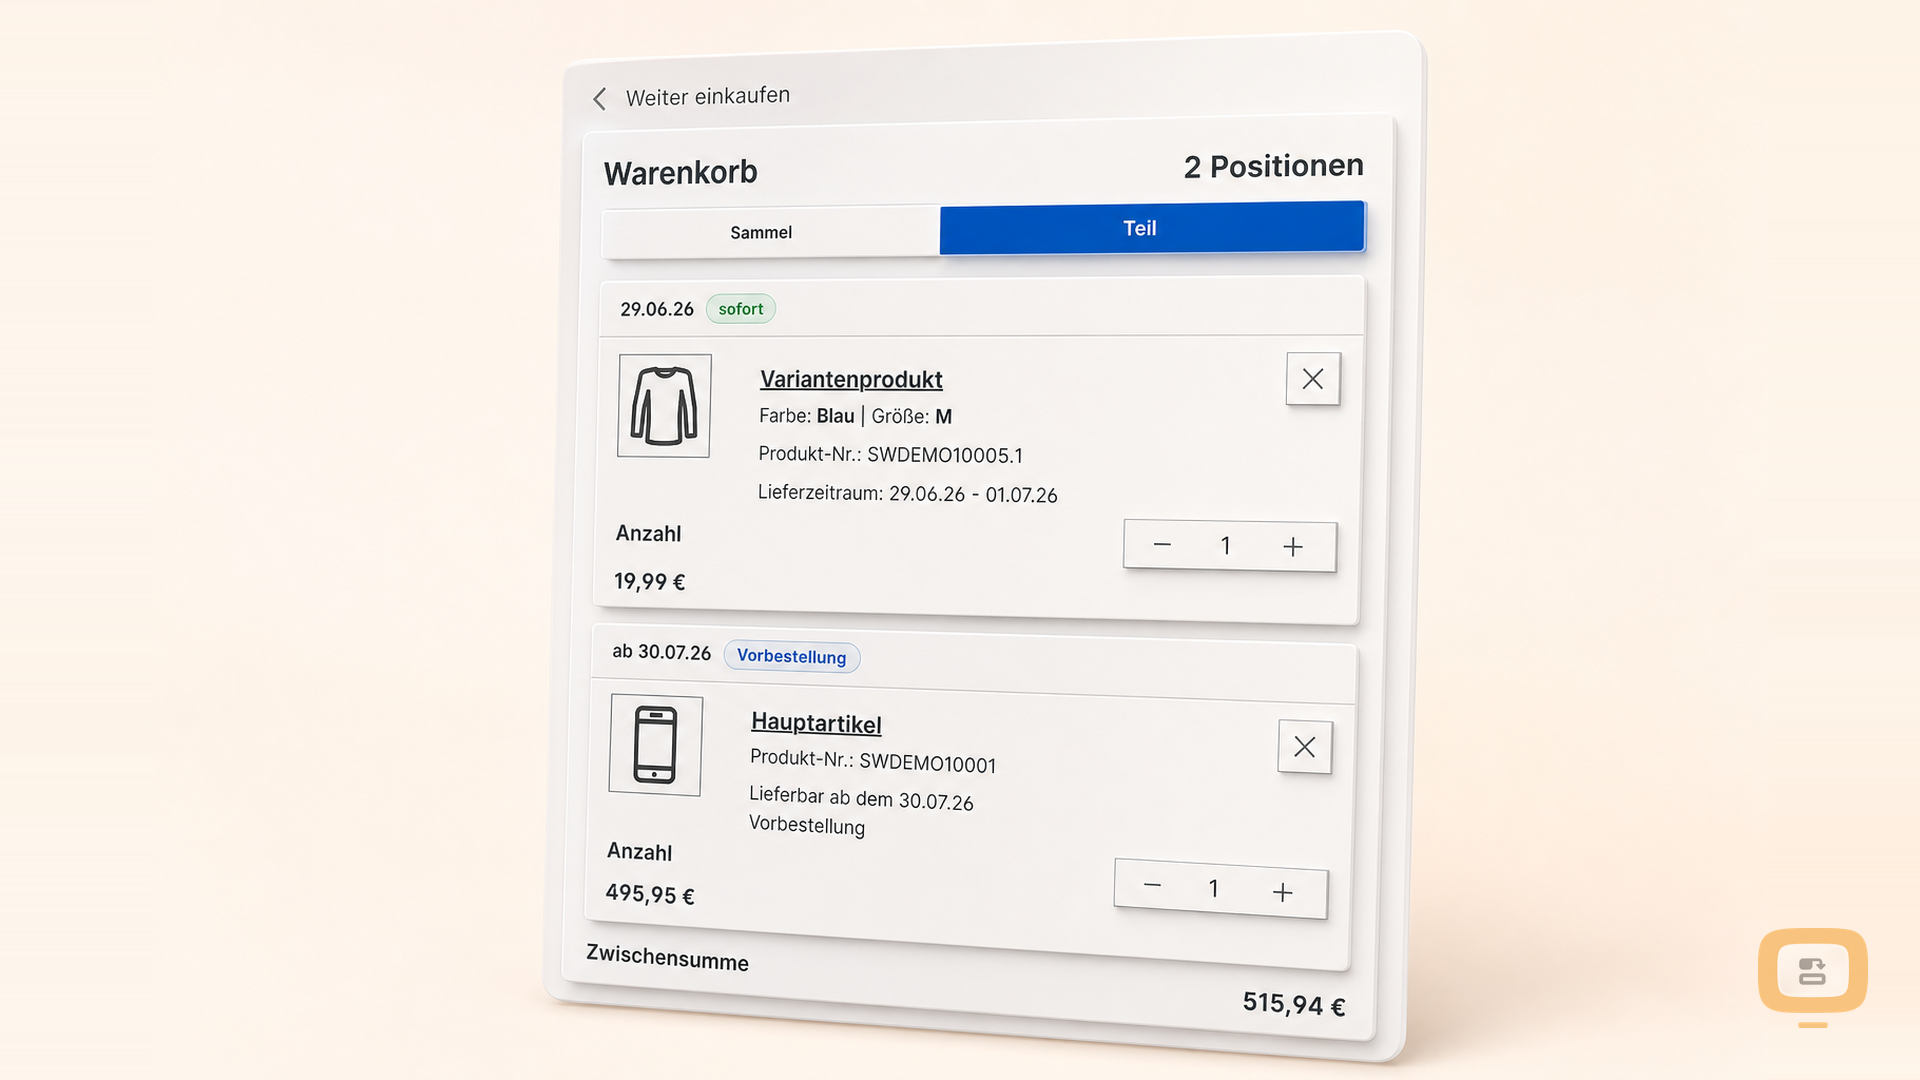Screen dimensions: 1920x1080
Task: Increase quantity of Hauptartikel with plus
Action: pyautogui.click(x=1283, y=892)
